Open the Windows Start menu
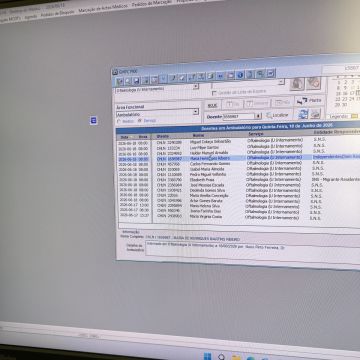The height and width of the screenshot is (360, 360). [x=207, y=356]
